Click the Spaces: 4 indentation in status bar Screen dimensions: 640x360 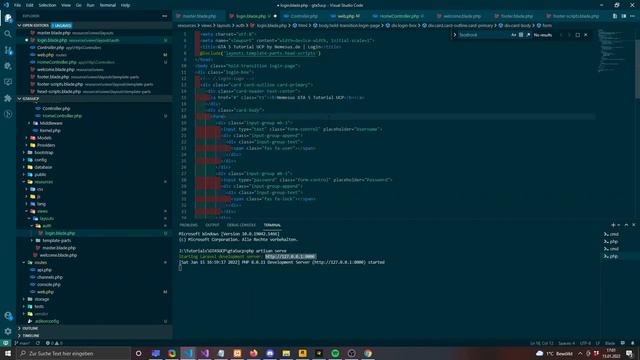566,343
